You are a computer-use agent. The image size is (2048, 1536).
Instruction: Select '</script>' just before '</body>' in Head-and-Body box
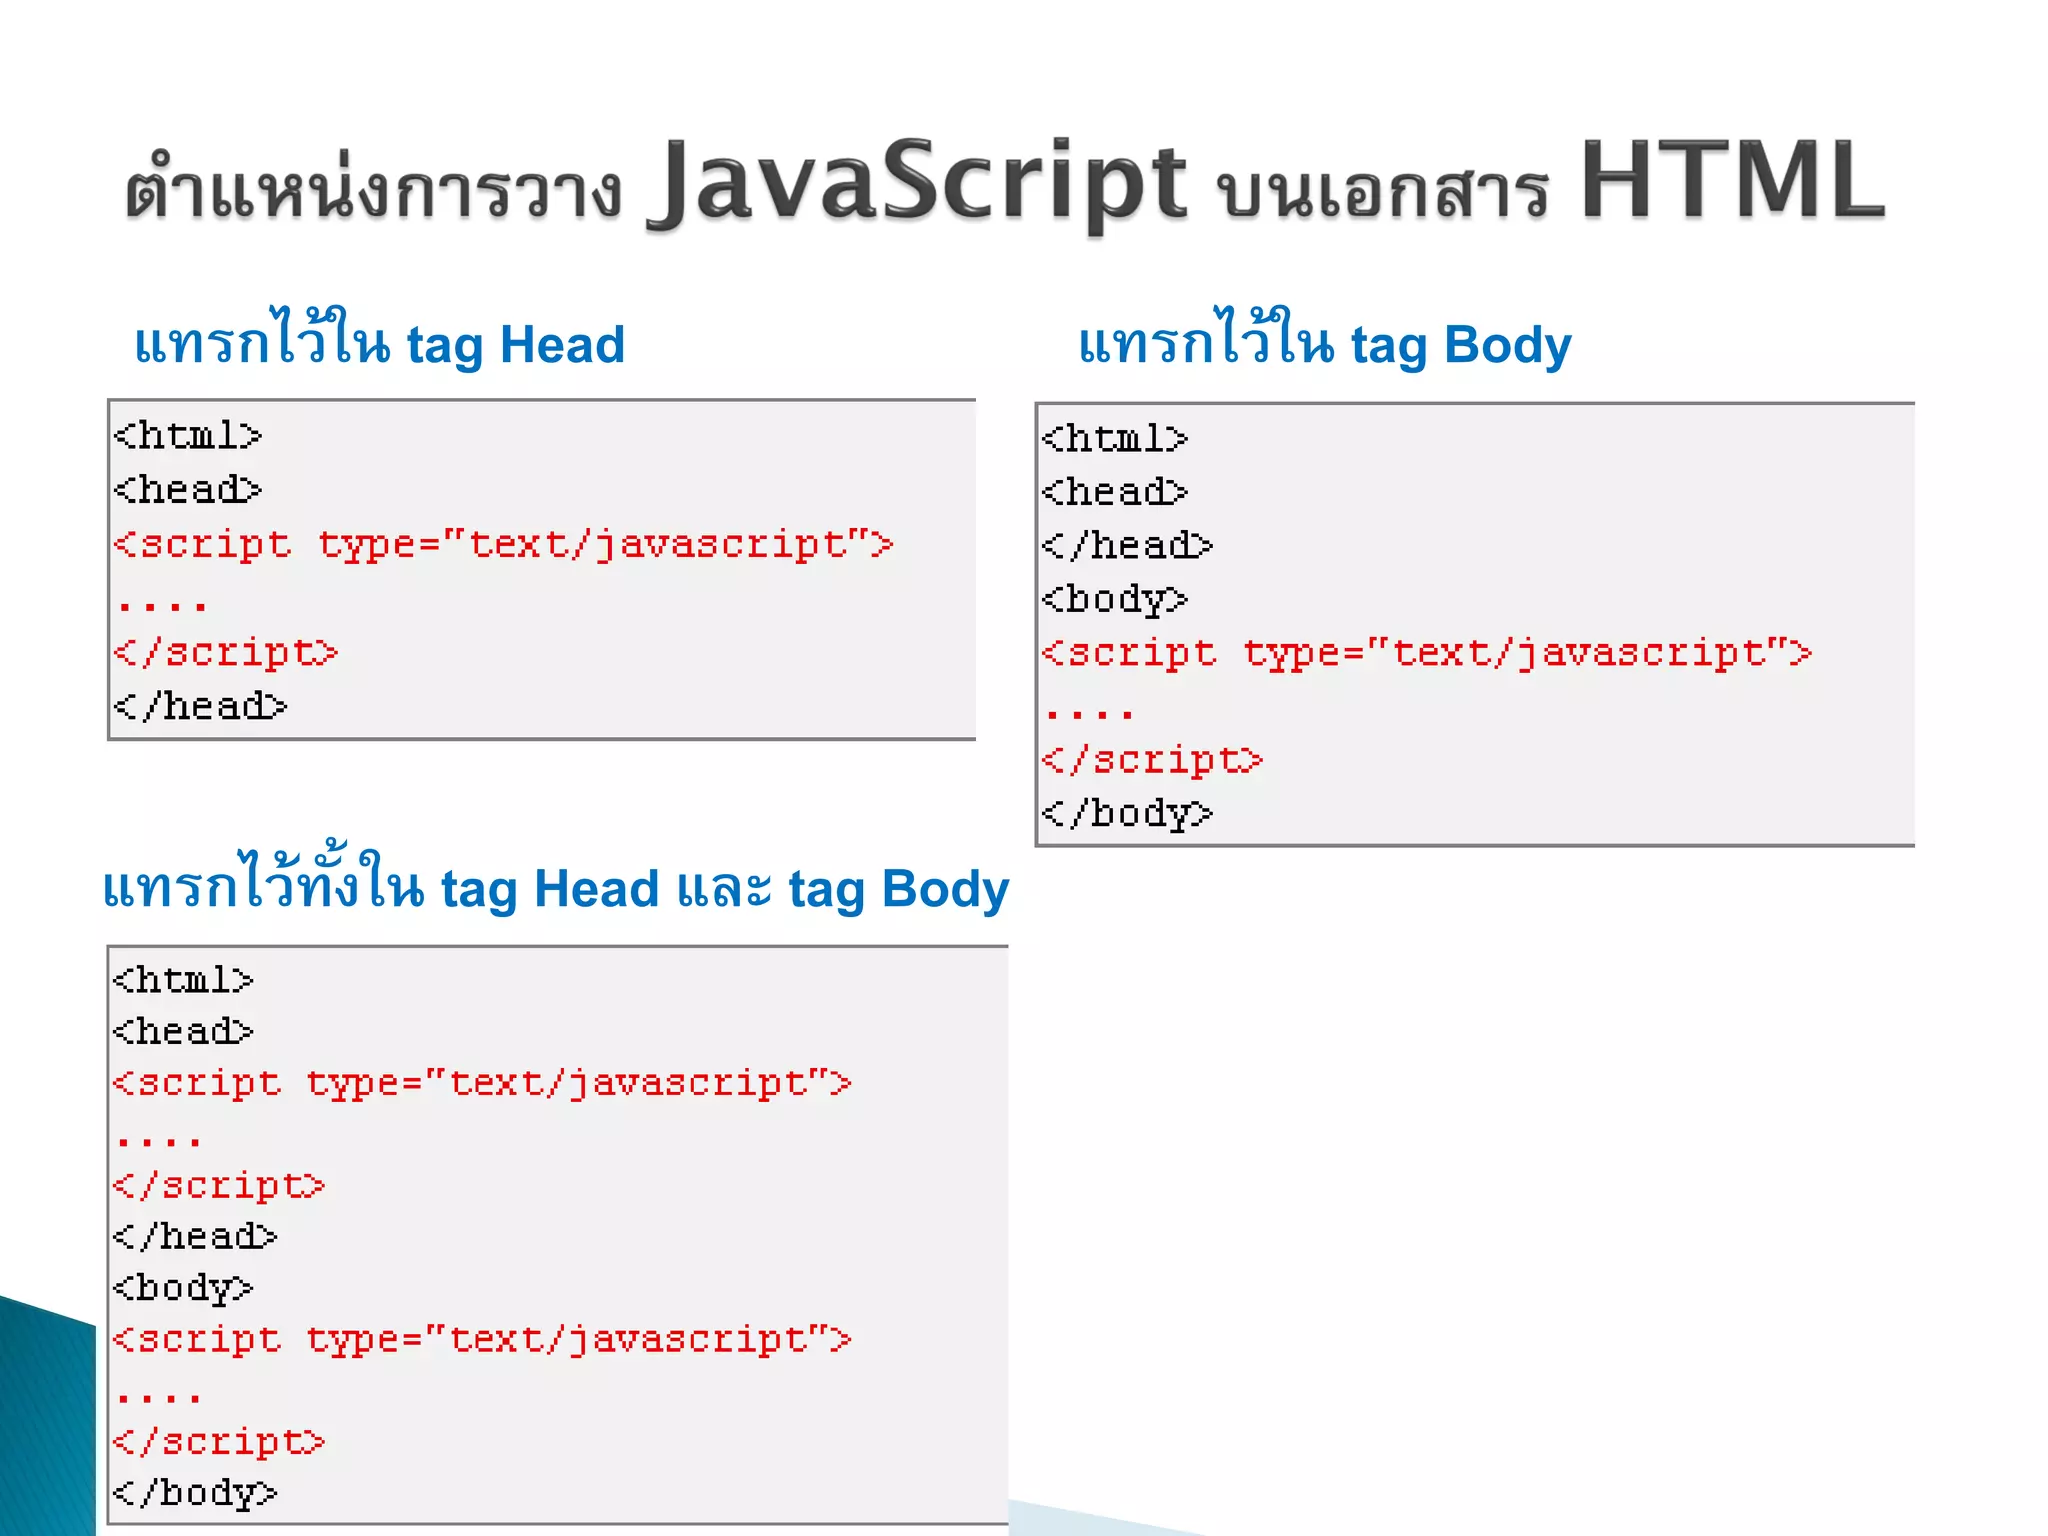click(219, 1442)
